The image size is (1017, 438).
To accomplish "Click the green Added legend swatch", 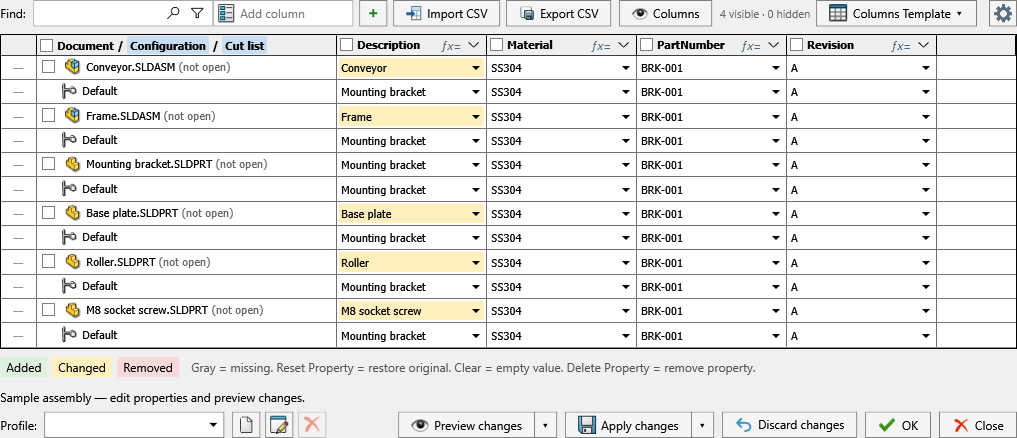I will (x=23, y=368).
